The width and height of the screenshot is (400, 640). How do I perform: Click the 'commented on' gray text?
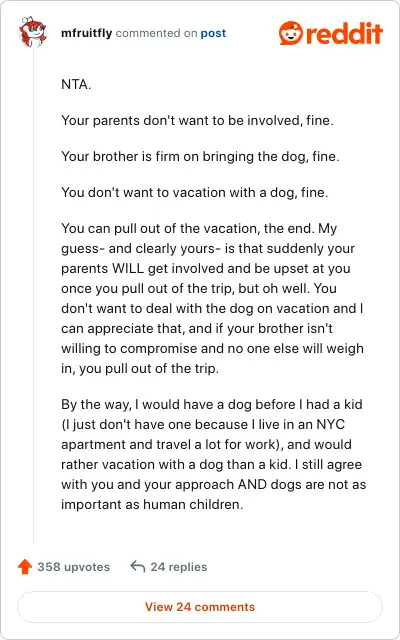pos(156,33)
